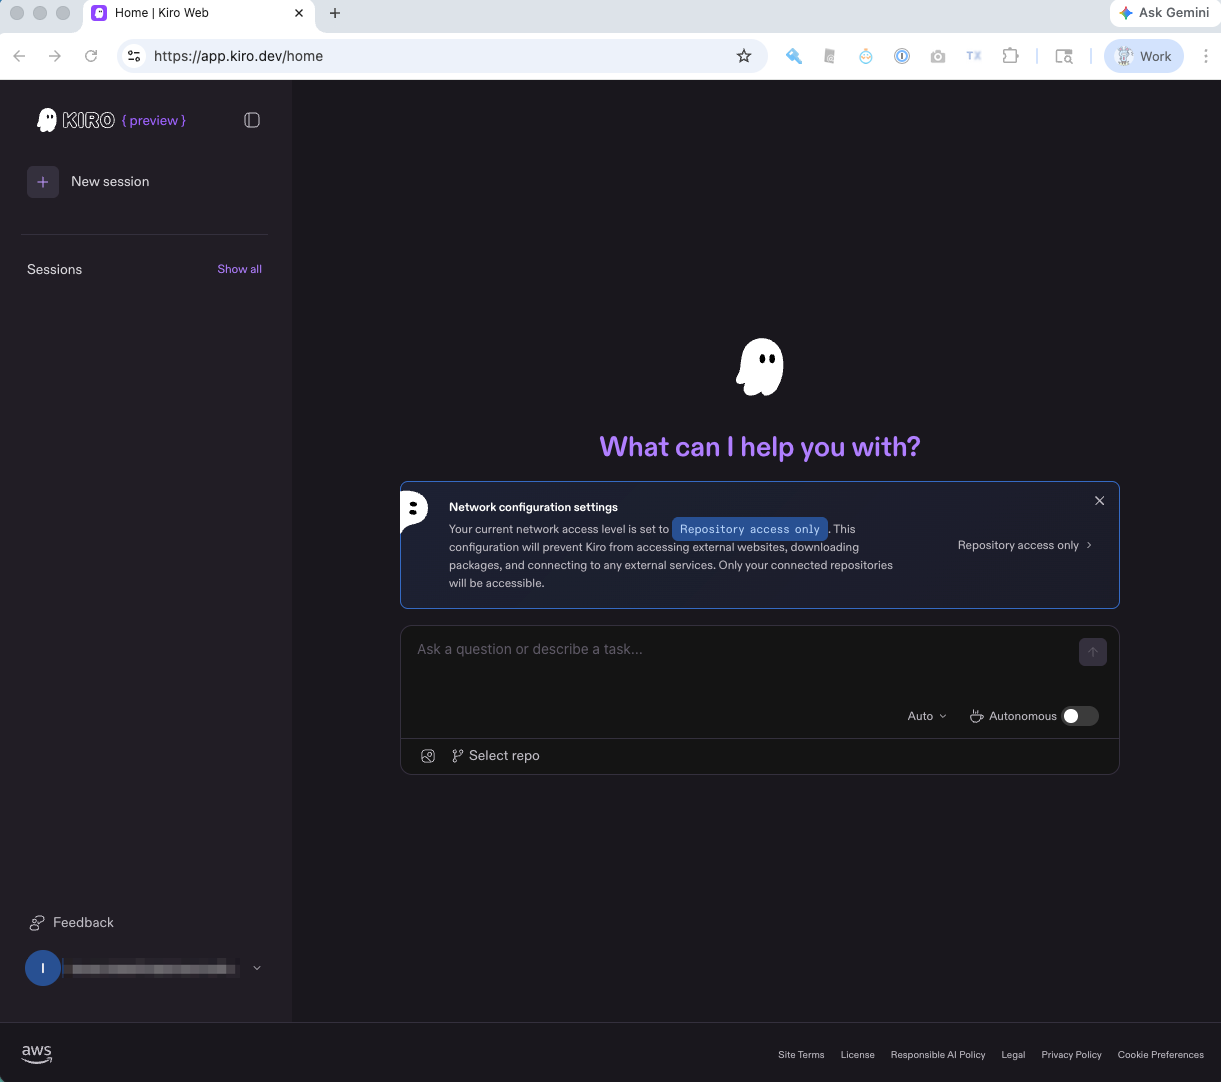The image size is (1221, 1082).
Task: Expand the account menu chevron
Action: pyautogui.click(x=257, y=968)
